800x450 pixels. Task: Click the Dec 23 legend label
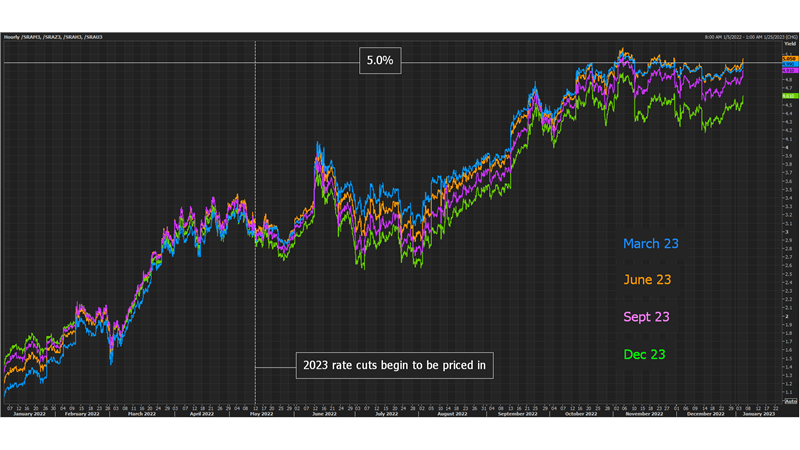pos(644,354)
